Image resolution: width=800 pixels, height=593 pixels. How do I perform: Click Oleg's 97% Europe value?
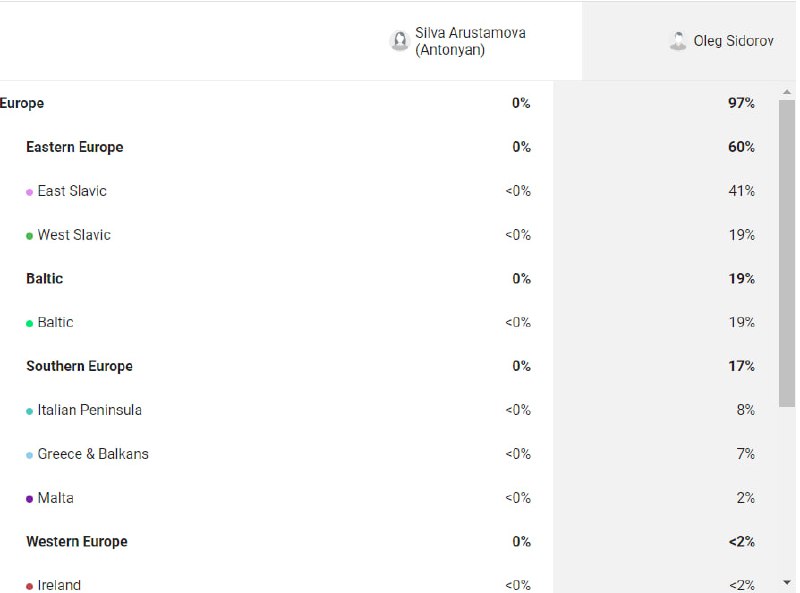coord(741,103)
